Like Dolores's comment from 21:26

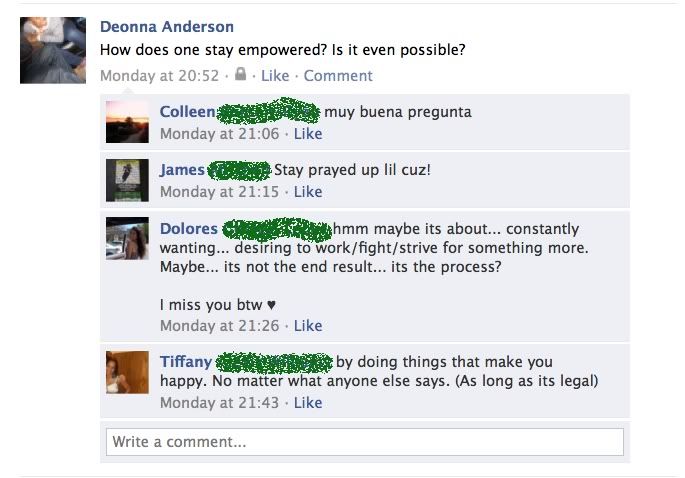coord(308,326)
